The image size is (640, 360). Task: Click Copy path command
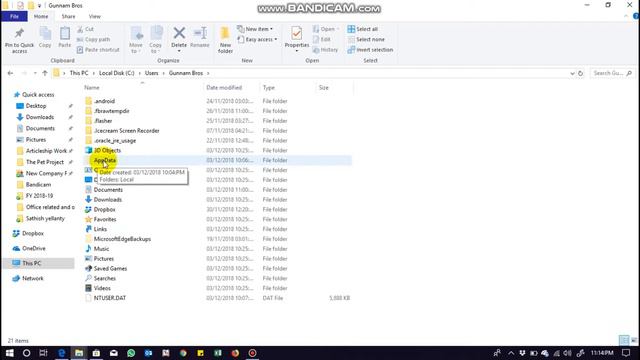click(93, 39)
